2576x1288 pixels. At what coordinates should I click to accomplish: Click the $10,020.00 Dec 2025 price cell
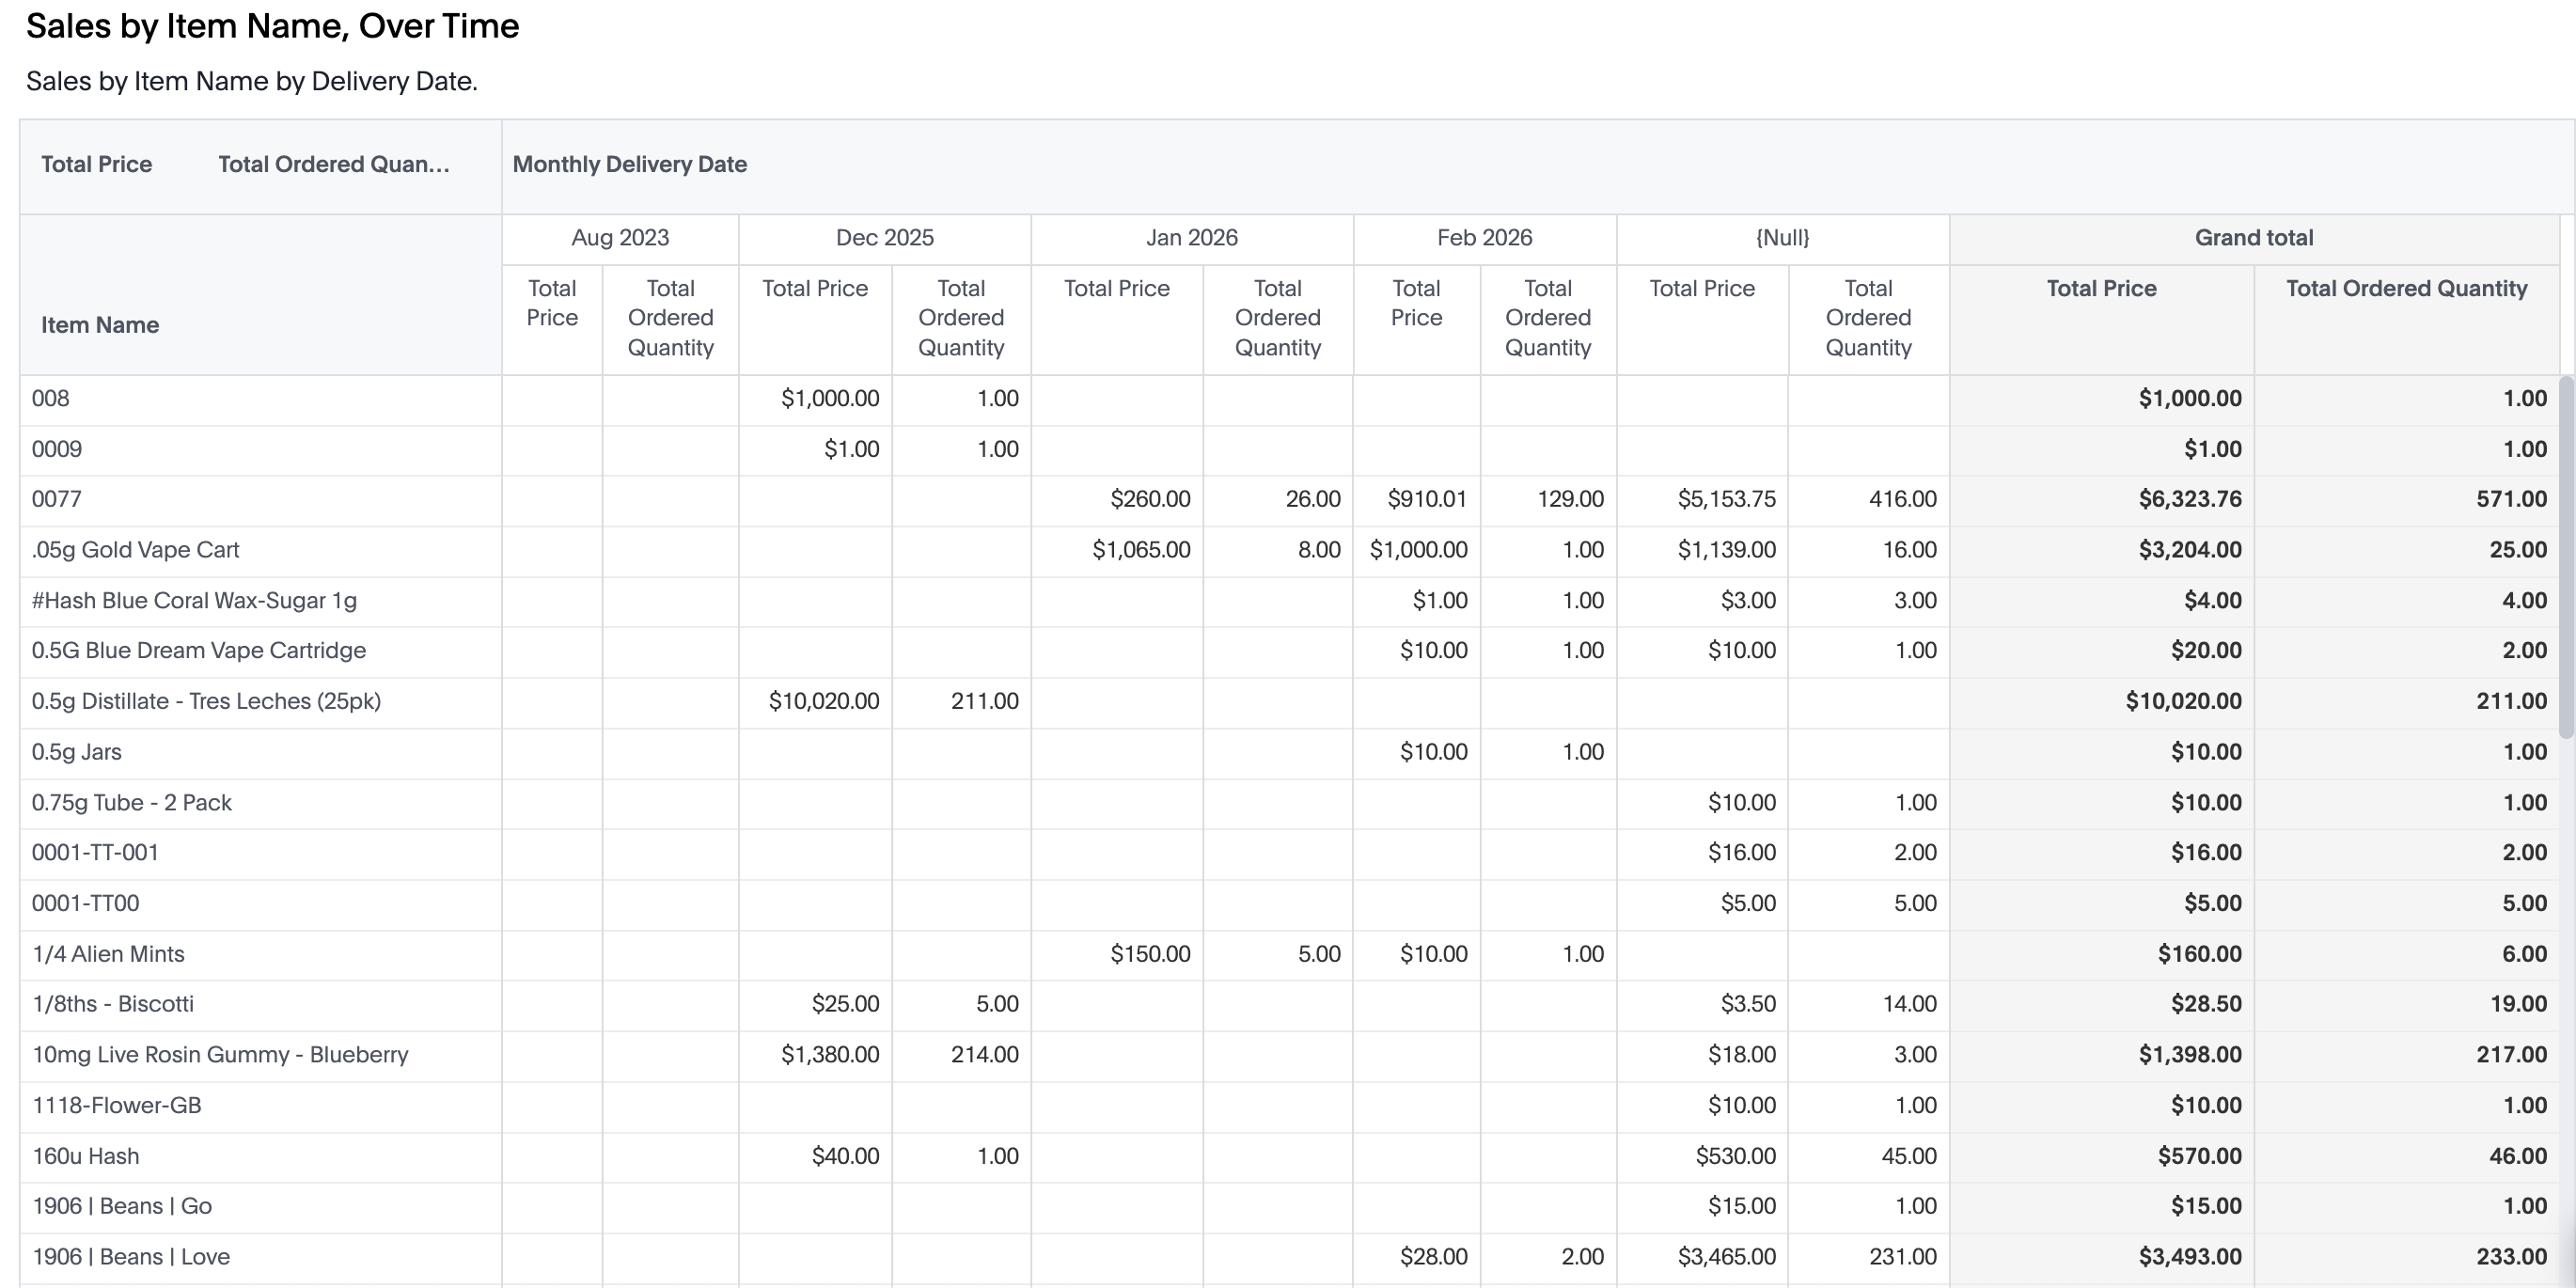click(x=823, y=701)
